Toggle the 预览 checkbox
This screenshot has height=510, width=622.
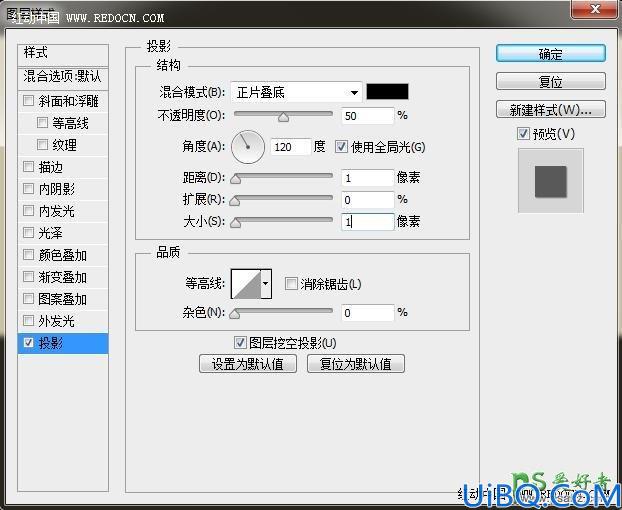point(523,134)
